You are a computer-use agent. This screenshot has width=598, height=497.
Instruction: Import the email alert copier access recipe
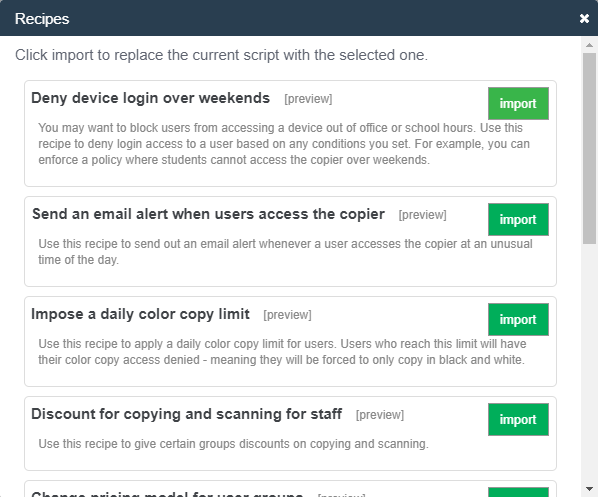click(518, 219)
